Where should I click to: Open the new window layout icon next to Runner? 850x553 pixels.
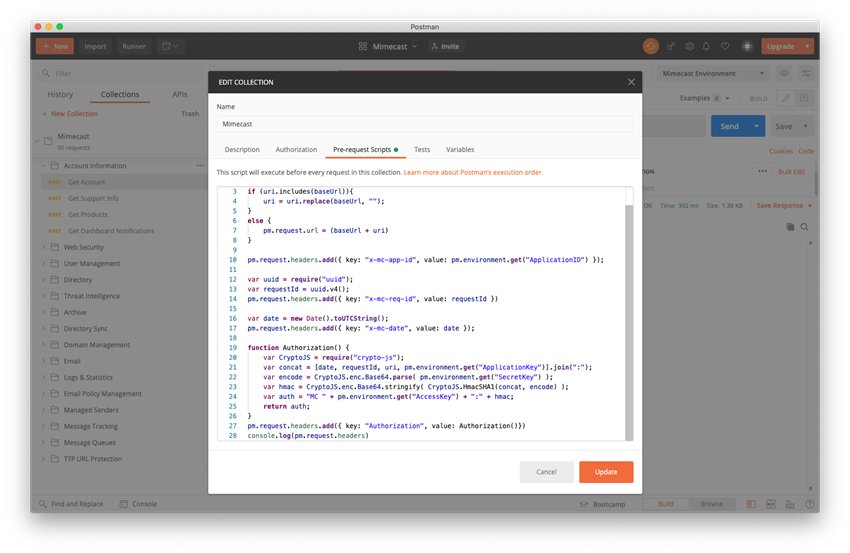coord(170,47)
